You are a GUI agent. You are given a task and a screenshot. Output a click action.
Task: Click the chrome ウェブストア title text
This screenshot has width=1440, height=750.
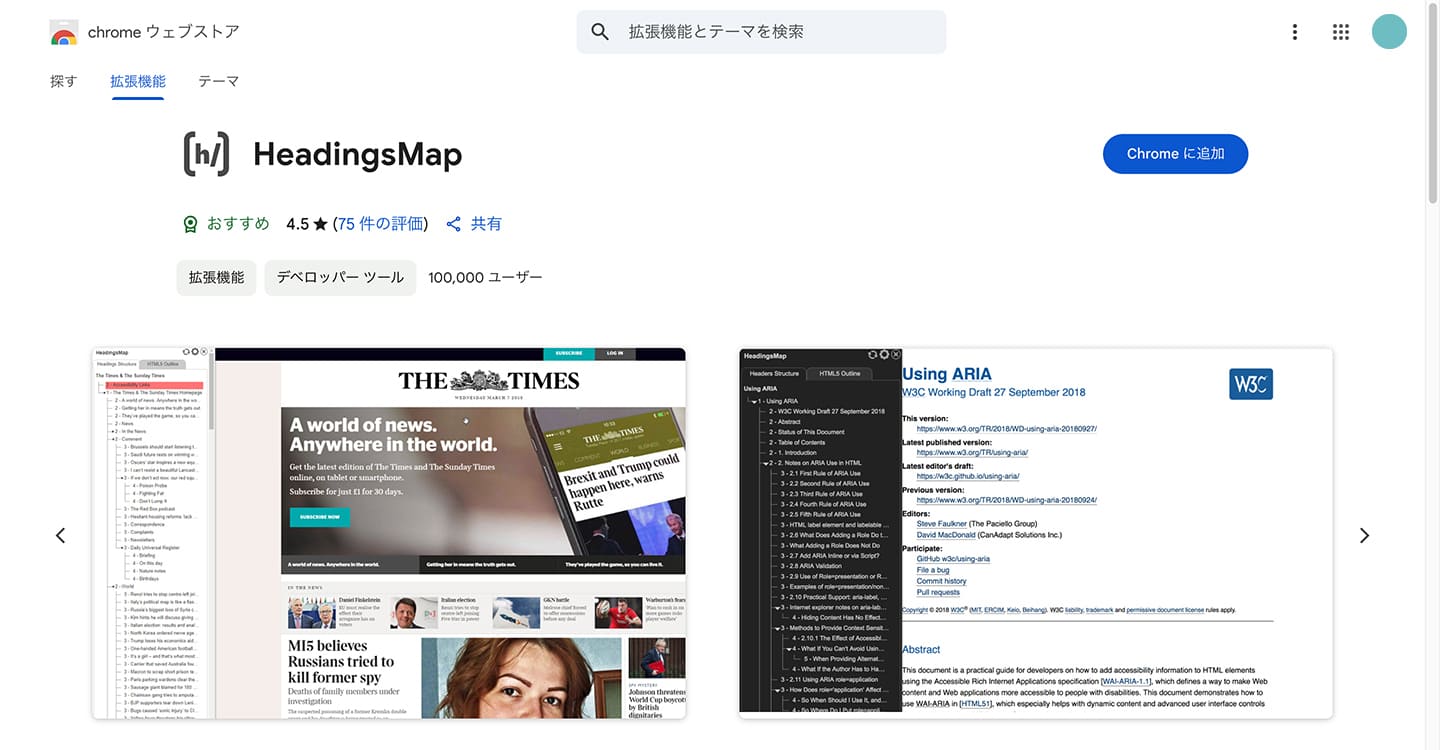pyautogui.click(x=164, y=32)
